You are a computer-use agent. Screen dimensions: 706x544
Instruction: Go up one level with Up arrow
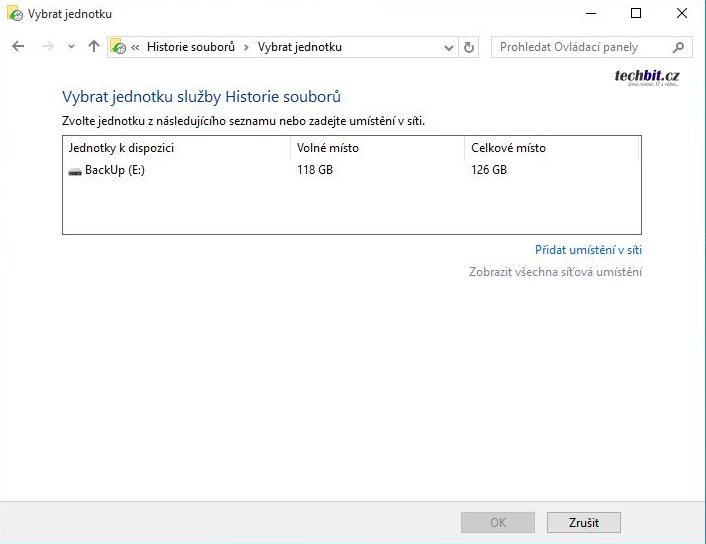[94, 47]
